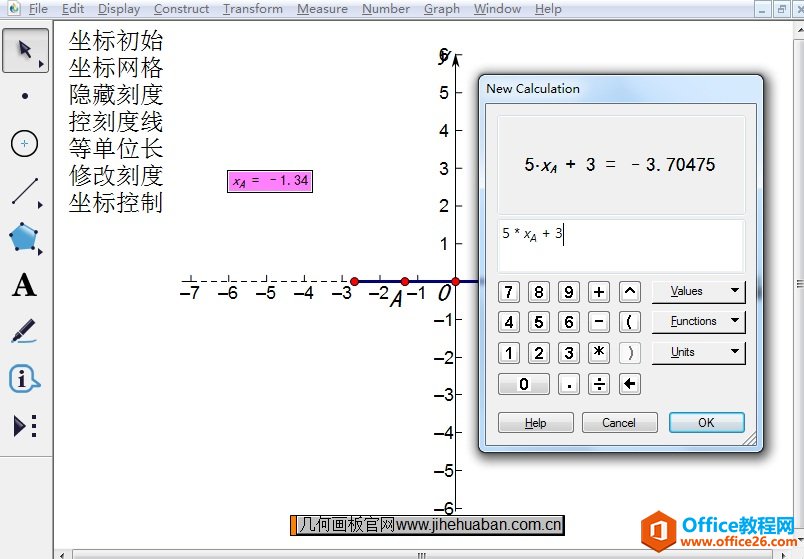Activate the Text tool
This screenshot has height=559, width=804.
point(25,286)
